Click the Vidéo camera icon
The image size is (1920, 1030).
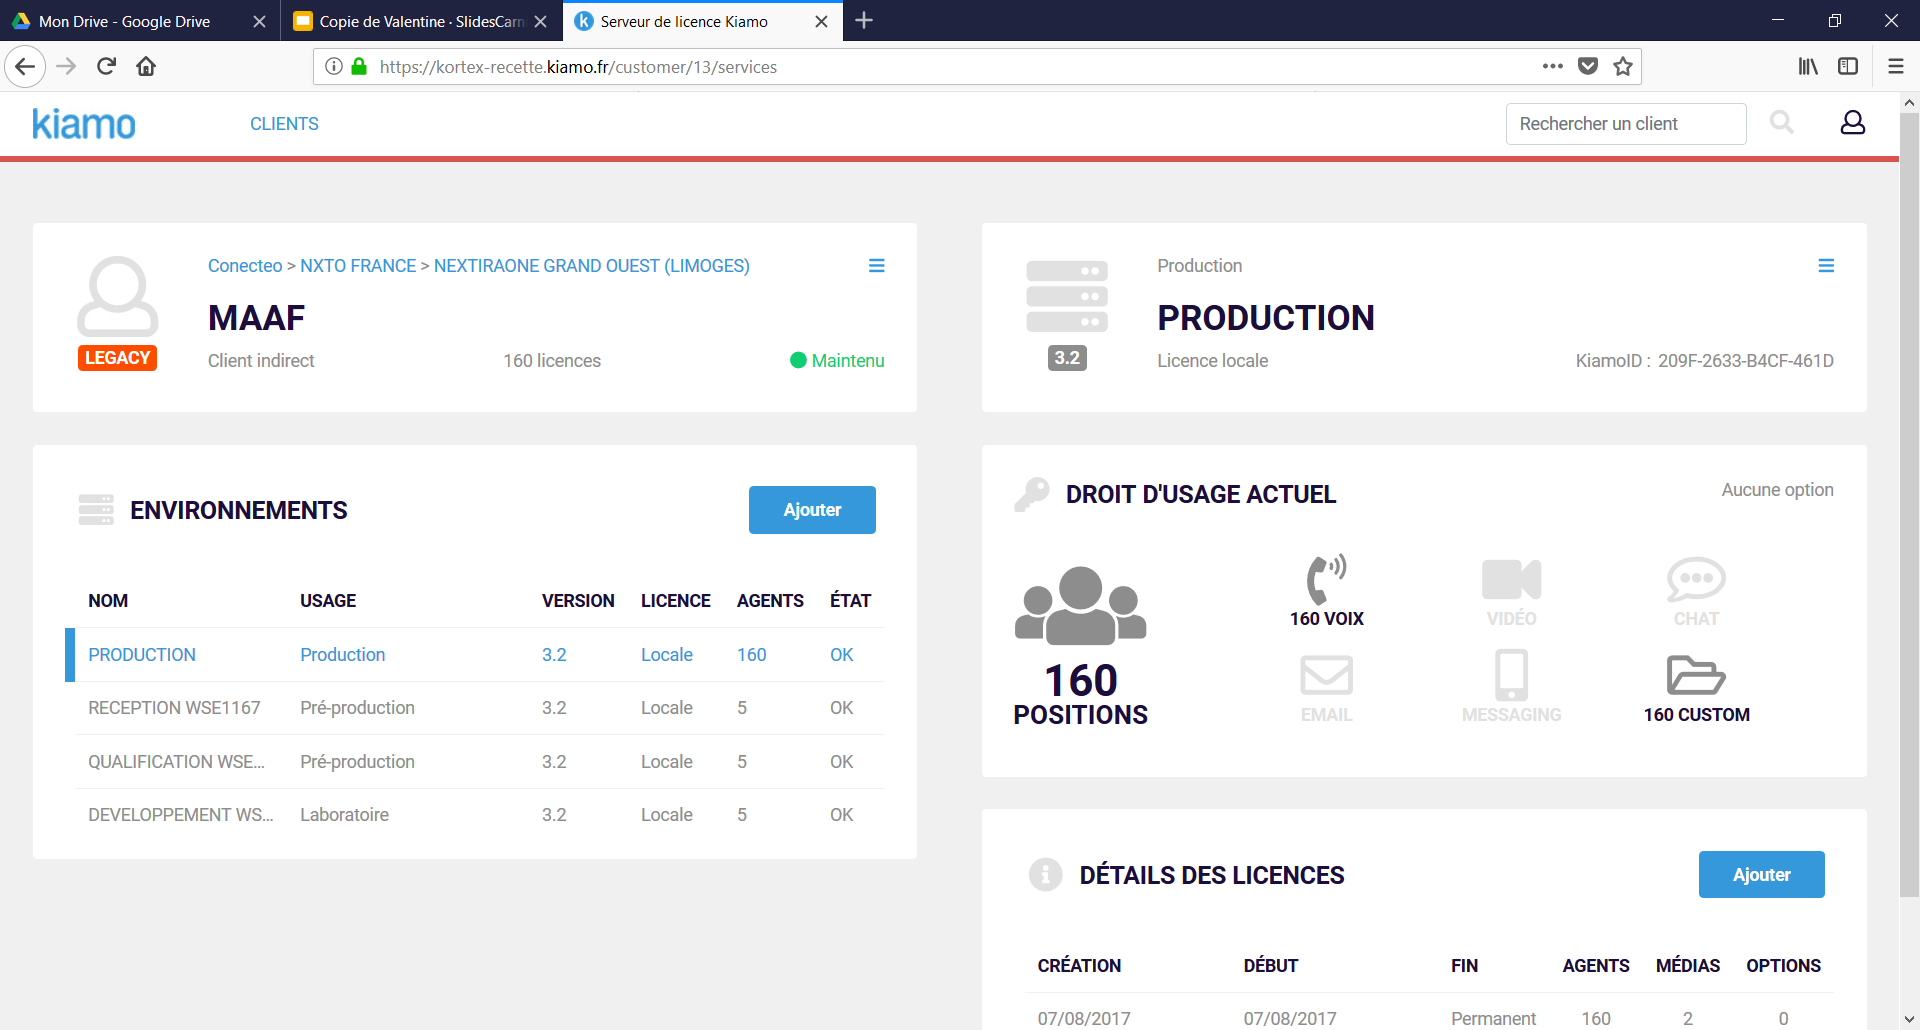click(x=1511, y=579)
